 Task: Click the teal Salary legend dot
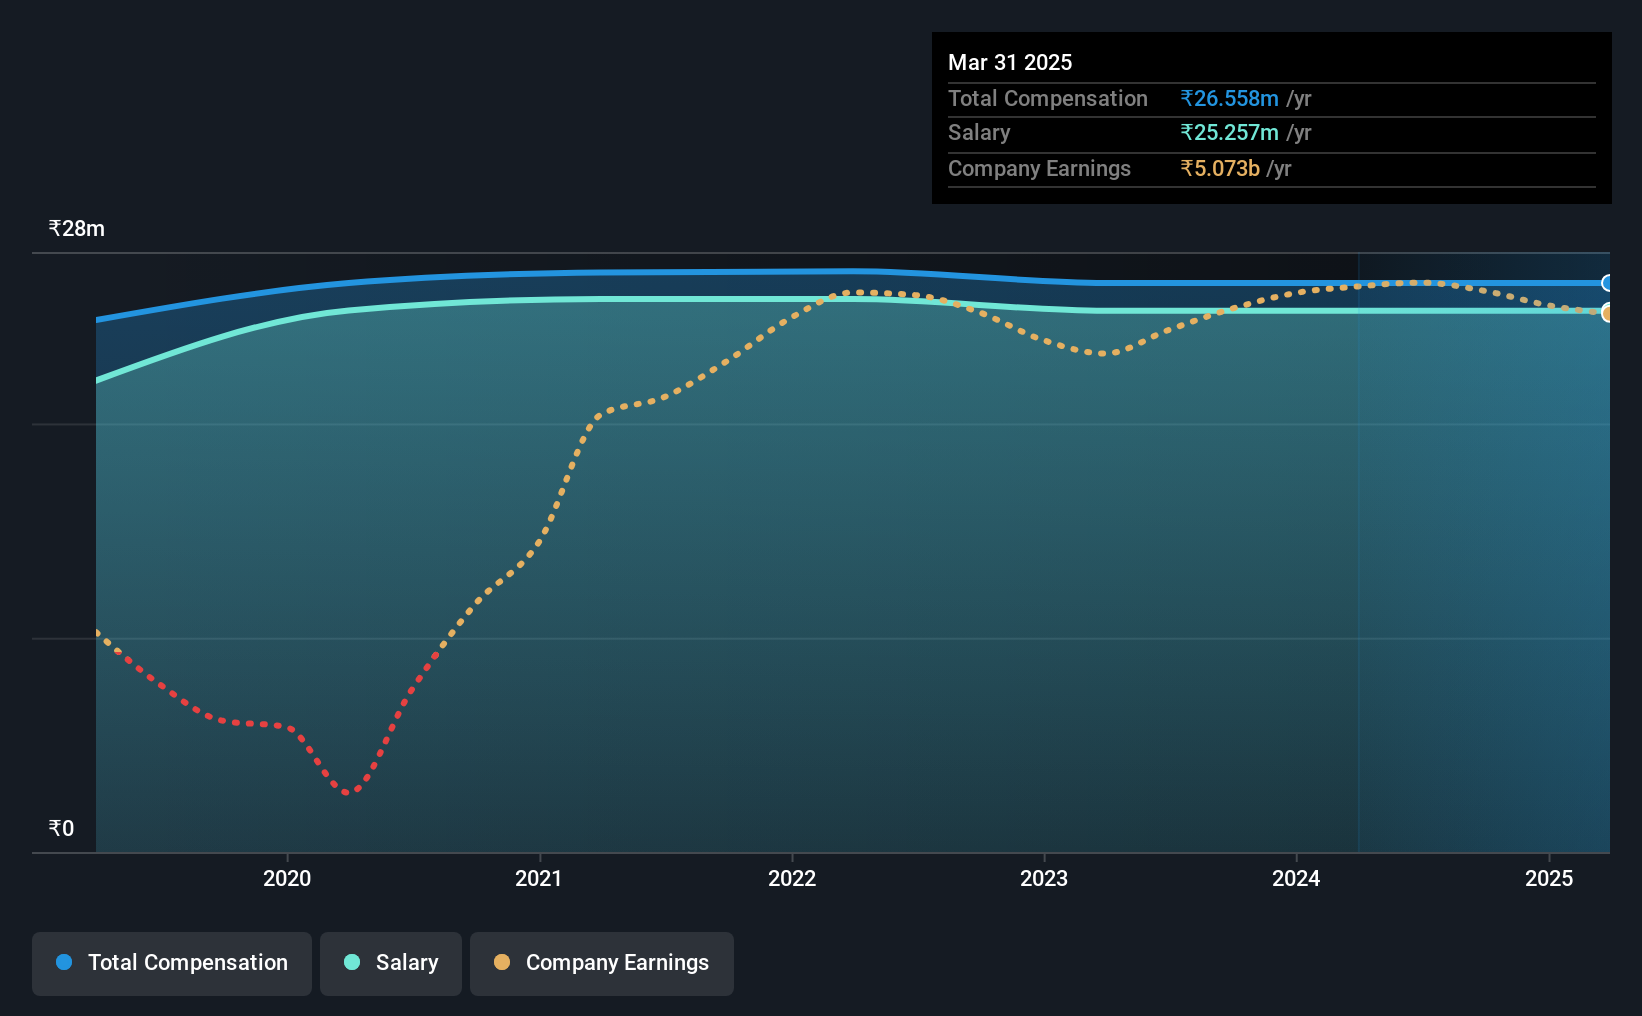[352, 962]
